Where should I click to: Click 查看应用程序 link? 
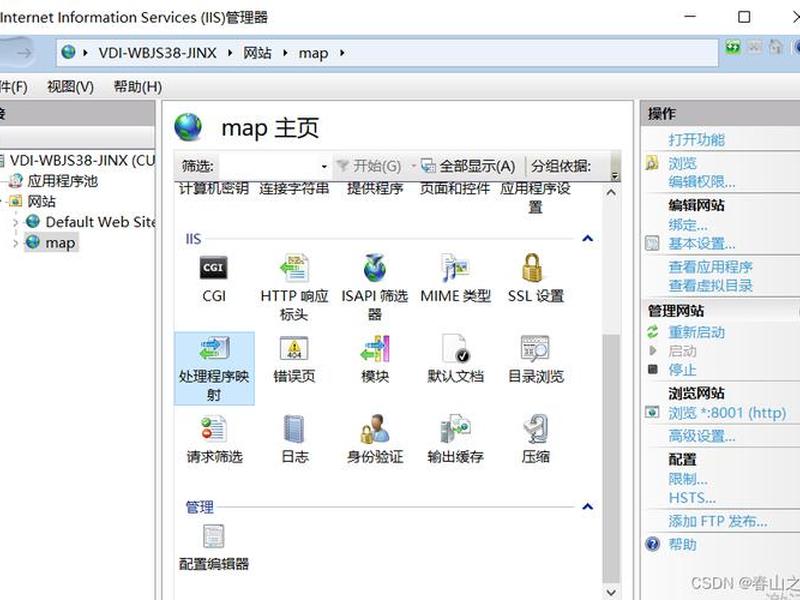pos(711,266)
